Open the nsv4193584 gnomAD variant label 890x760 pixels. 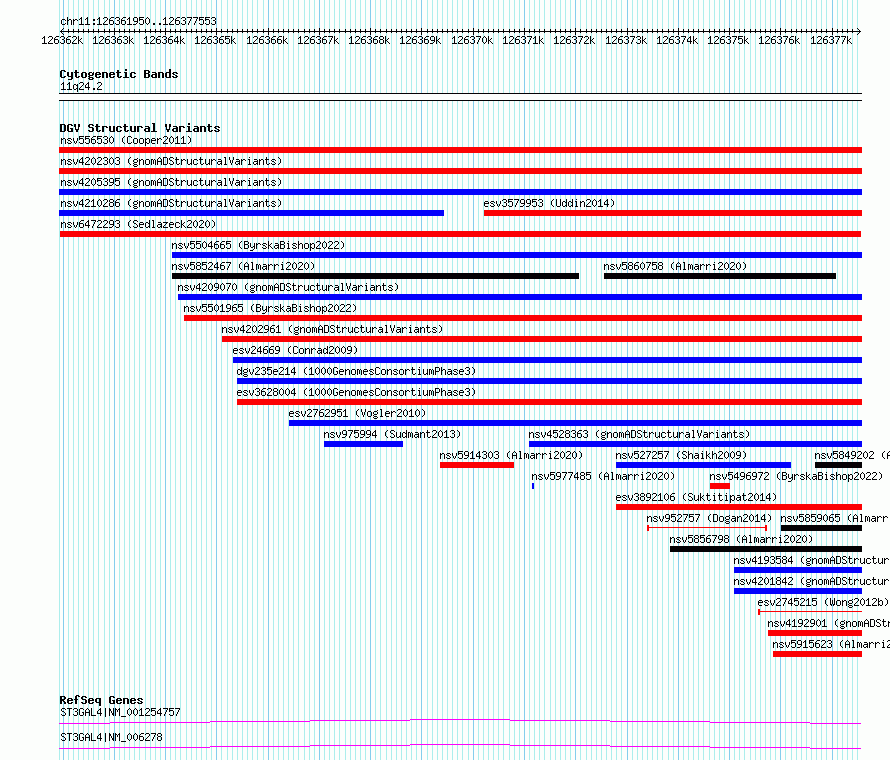click(811, 560)
